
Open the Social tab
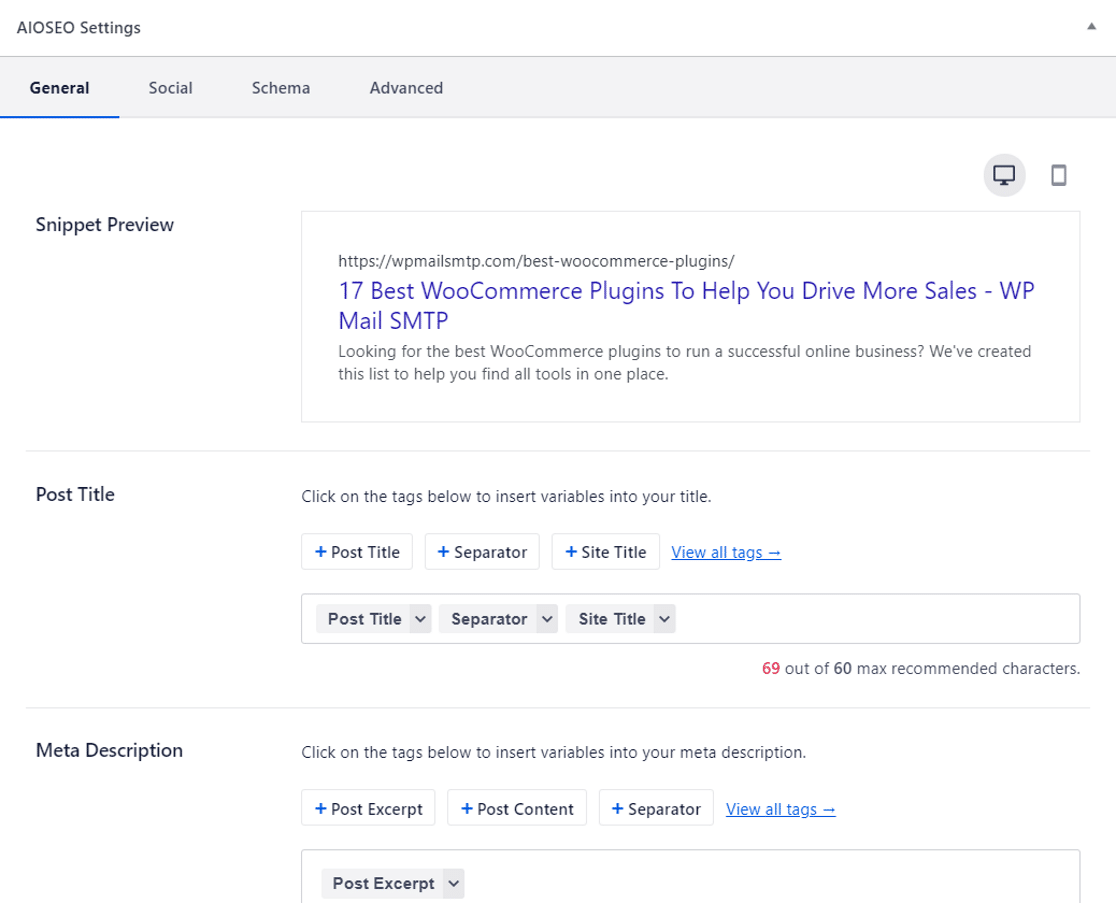[170, 88]
